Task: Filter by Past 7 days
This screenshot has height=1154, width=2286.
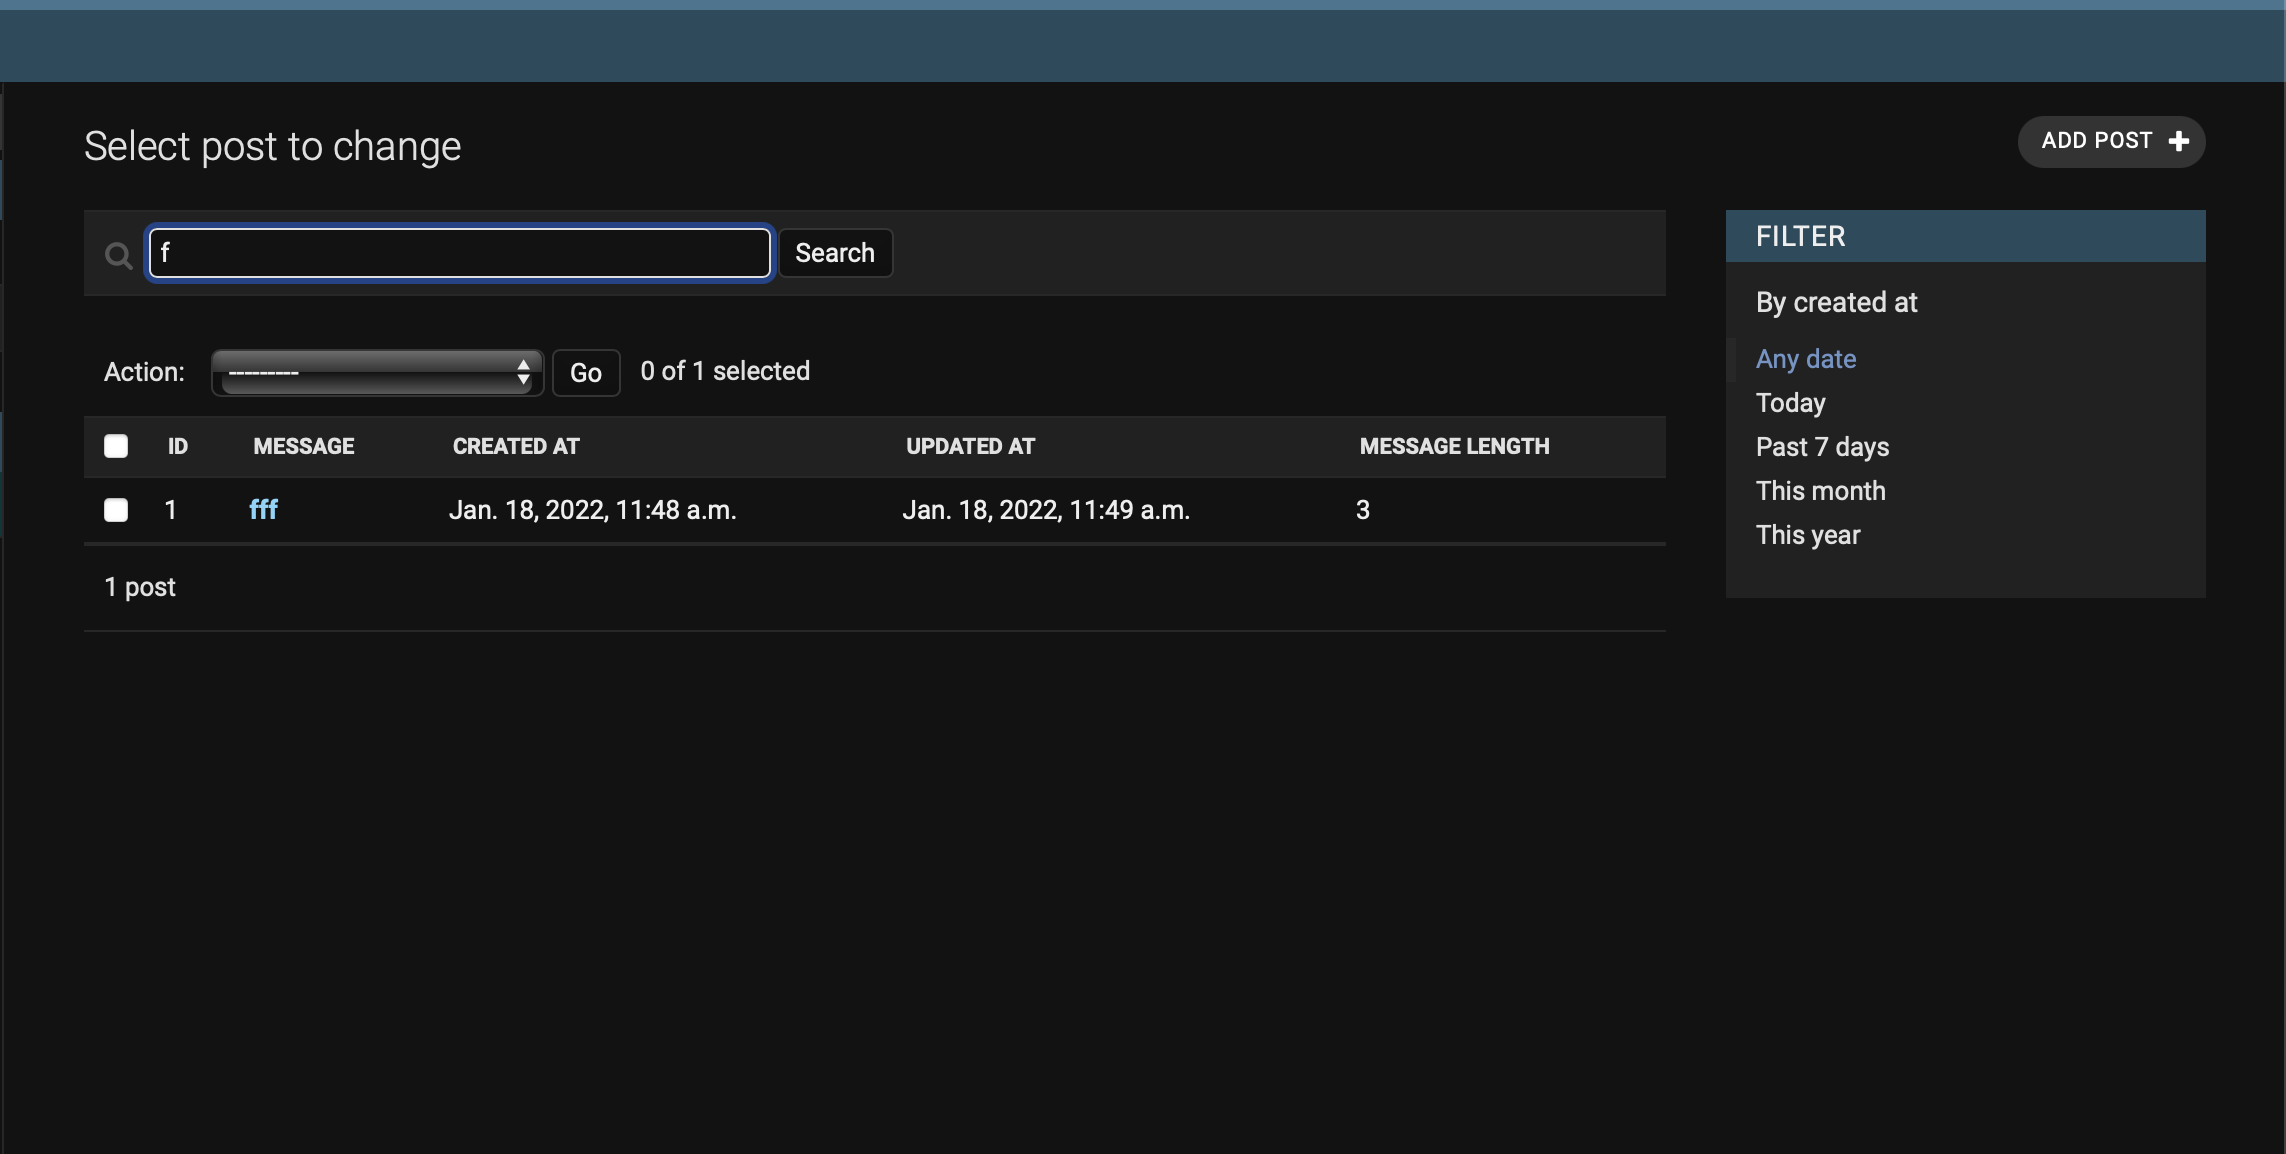Action: click(x=1822, y=447)
